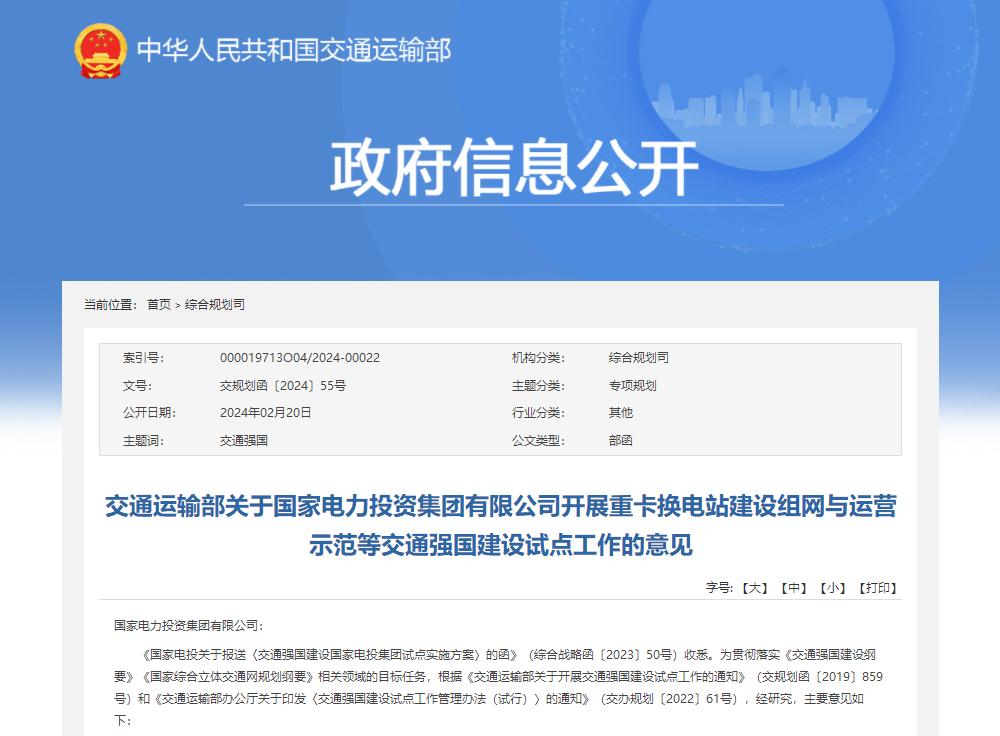Click the 主题词 field label
The width and height of the screenshot is (1000, 736).
[143, 440]
